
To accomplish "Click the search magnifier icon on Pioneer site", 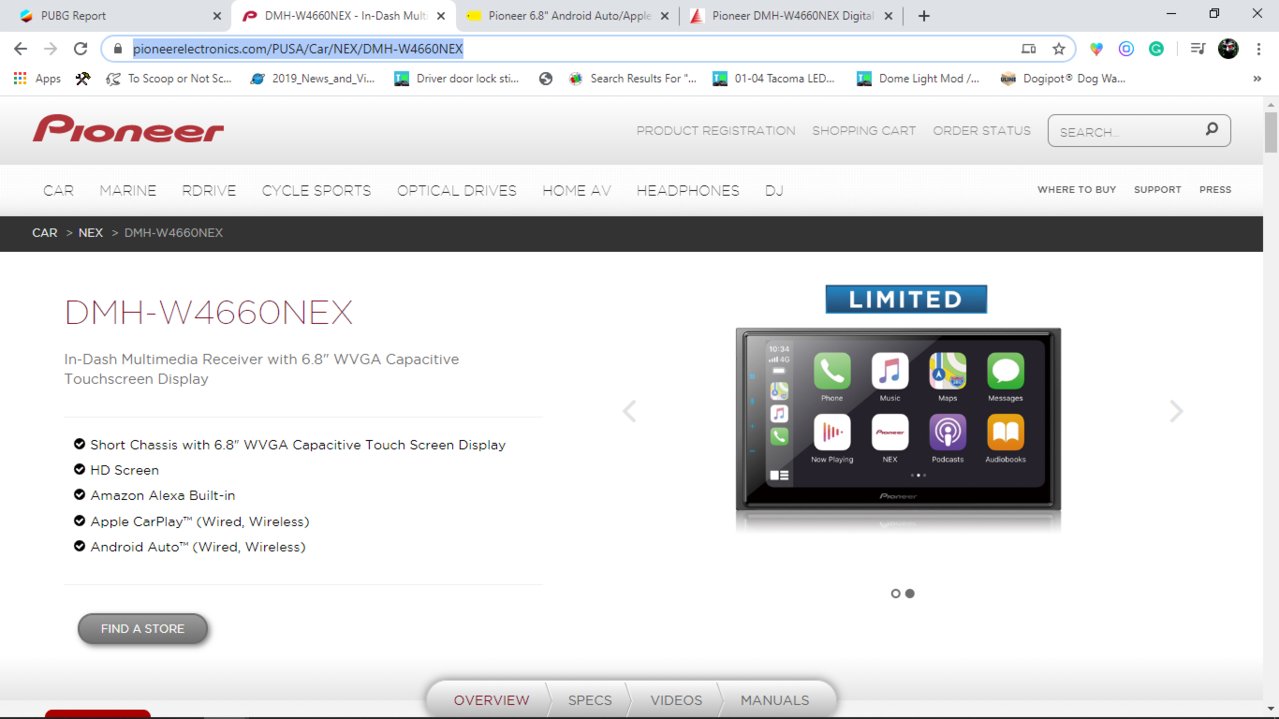I will tap(1211, 129).
